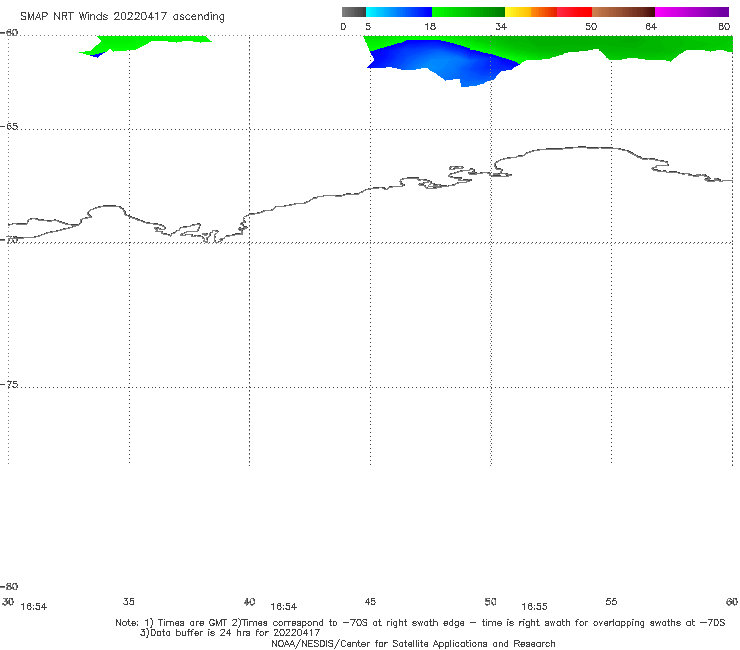Click the latitude label "-75"
740x650 pixels.
(x=9, y=385)
